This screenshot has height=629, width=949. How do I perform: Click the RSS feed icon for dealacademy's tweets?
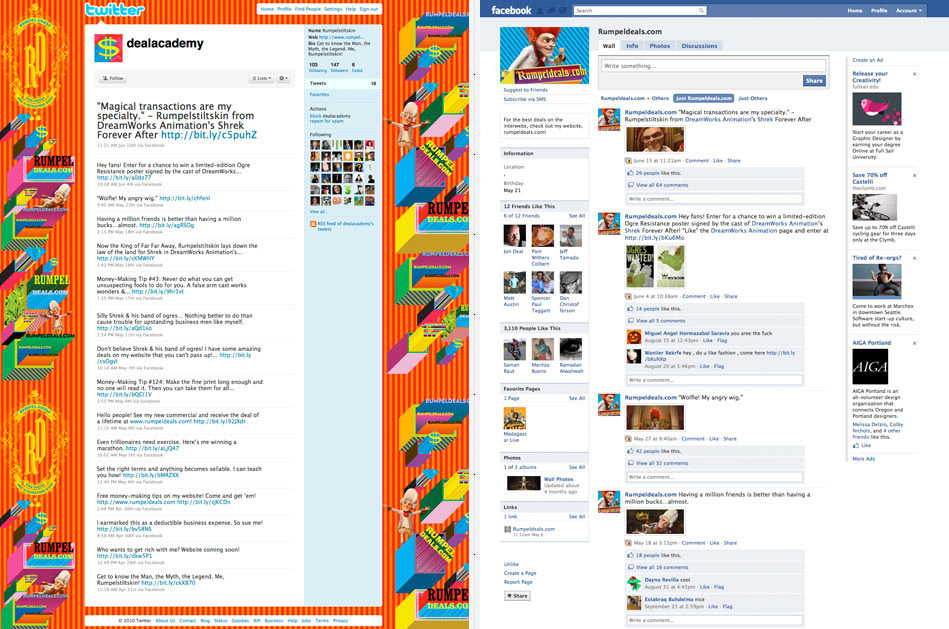click(313, 224)
